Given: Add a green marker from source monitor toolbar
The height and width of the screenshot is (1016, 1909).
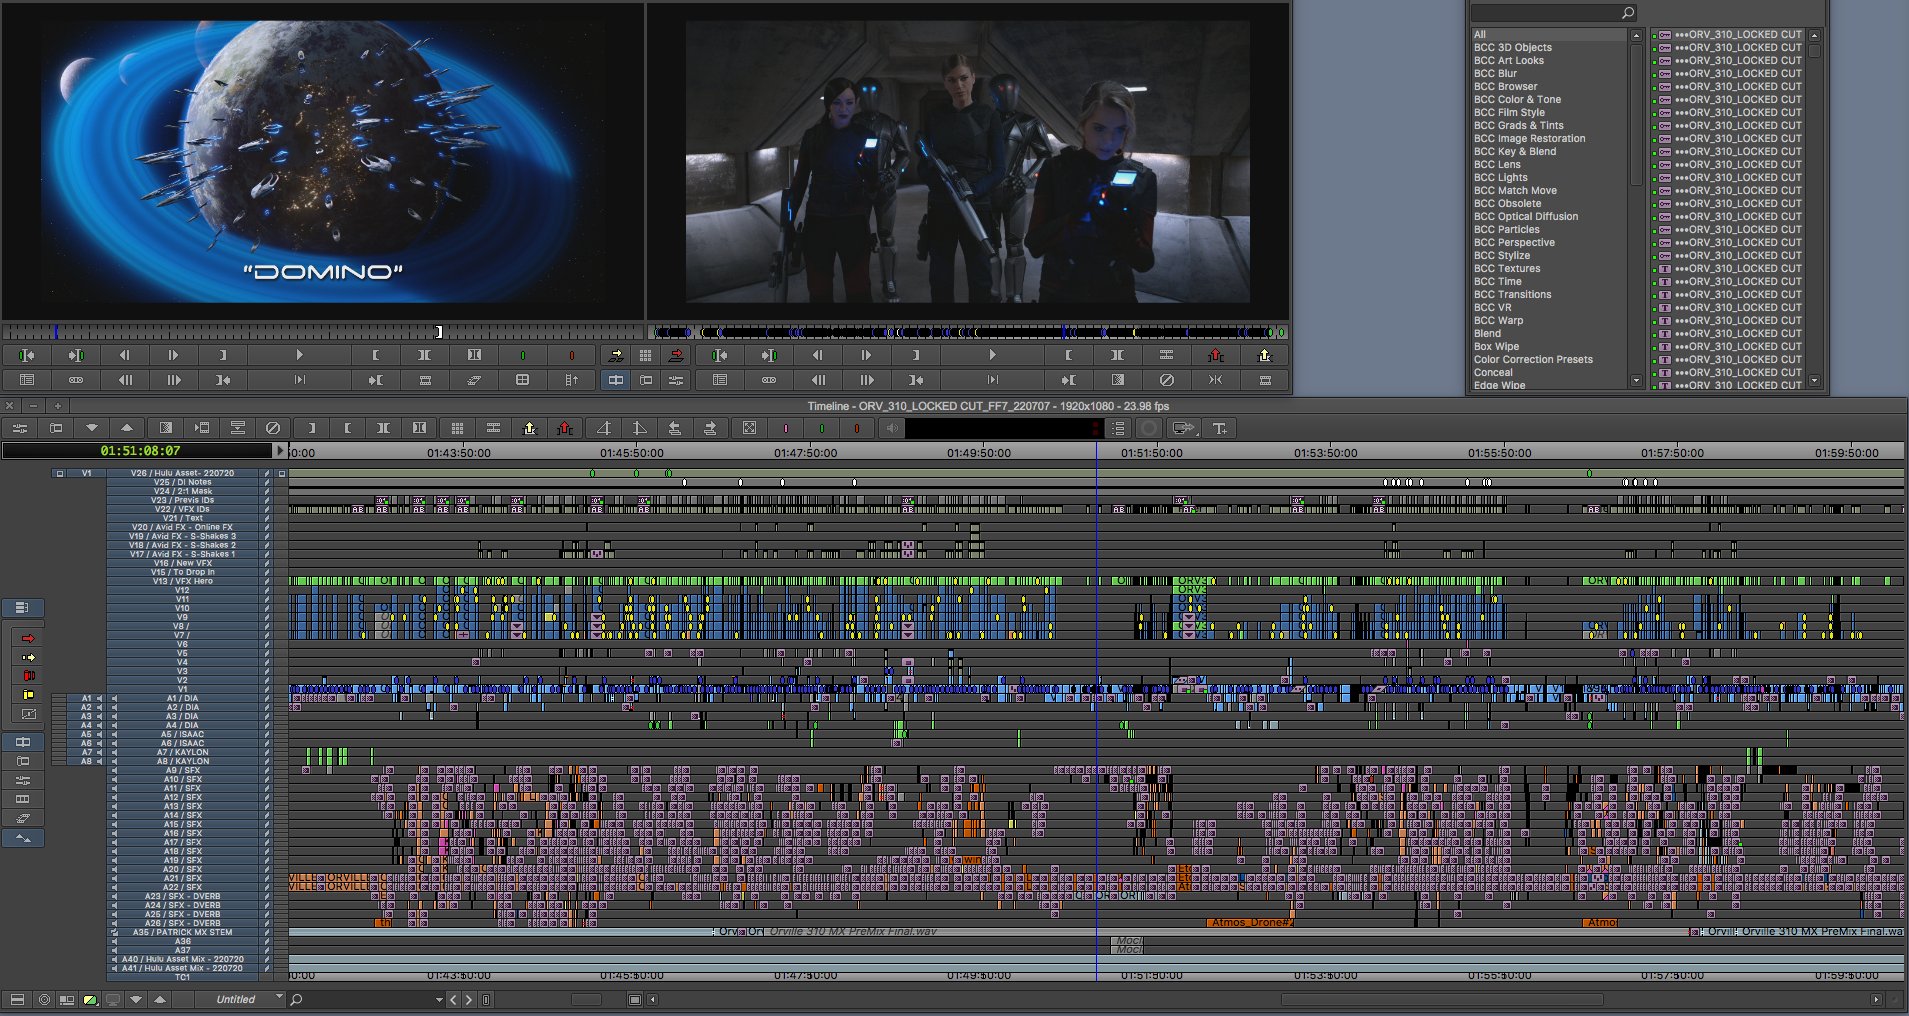Looking at the screenshot, I should pos(522,355).
